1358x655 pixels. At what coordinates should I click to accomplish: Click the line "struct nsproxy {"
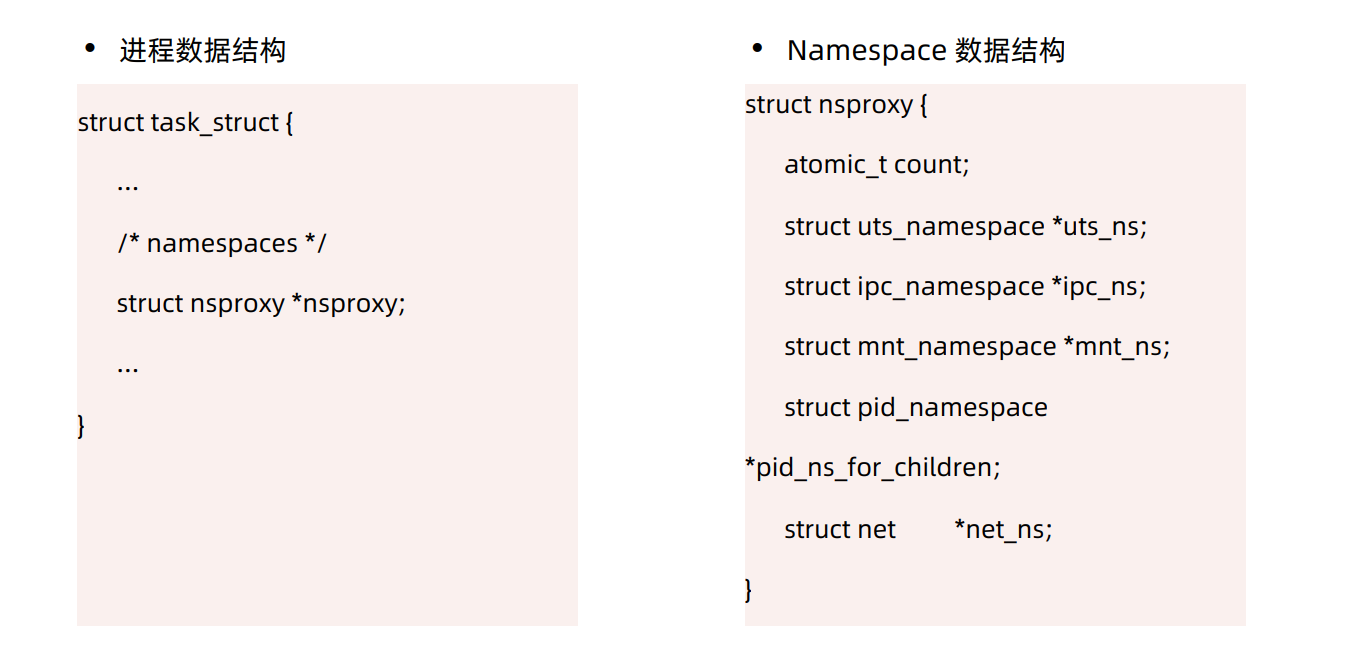[x=837, y=105]
